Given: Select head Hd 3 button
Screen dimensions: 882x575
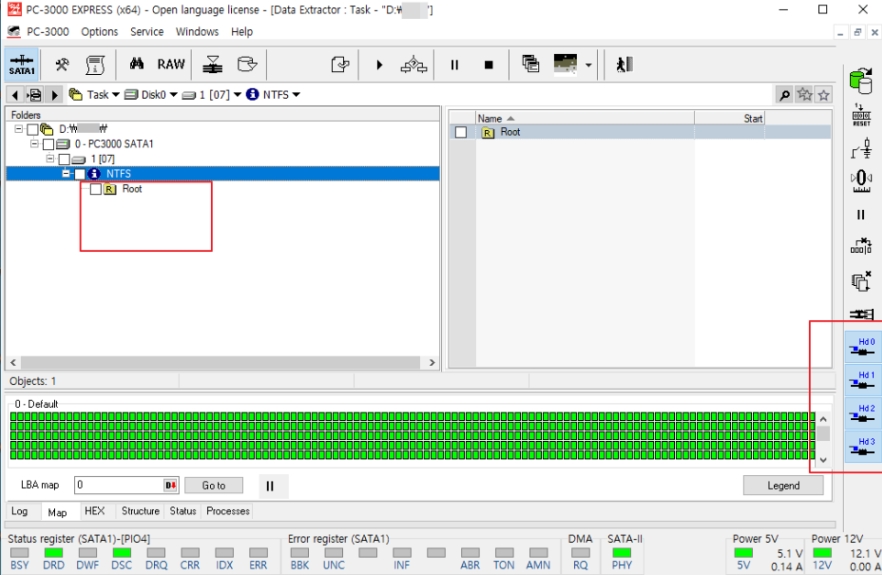Looking at the screenshot, I should pyautogui.click(x=863, y=447).
